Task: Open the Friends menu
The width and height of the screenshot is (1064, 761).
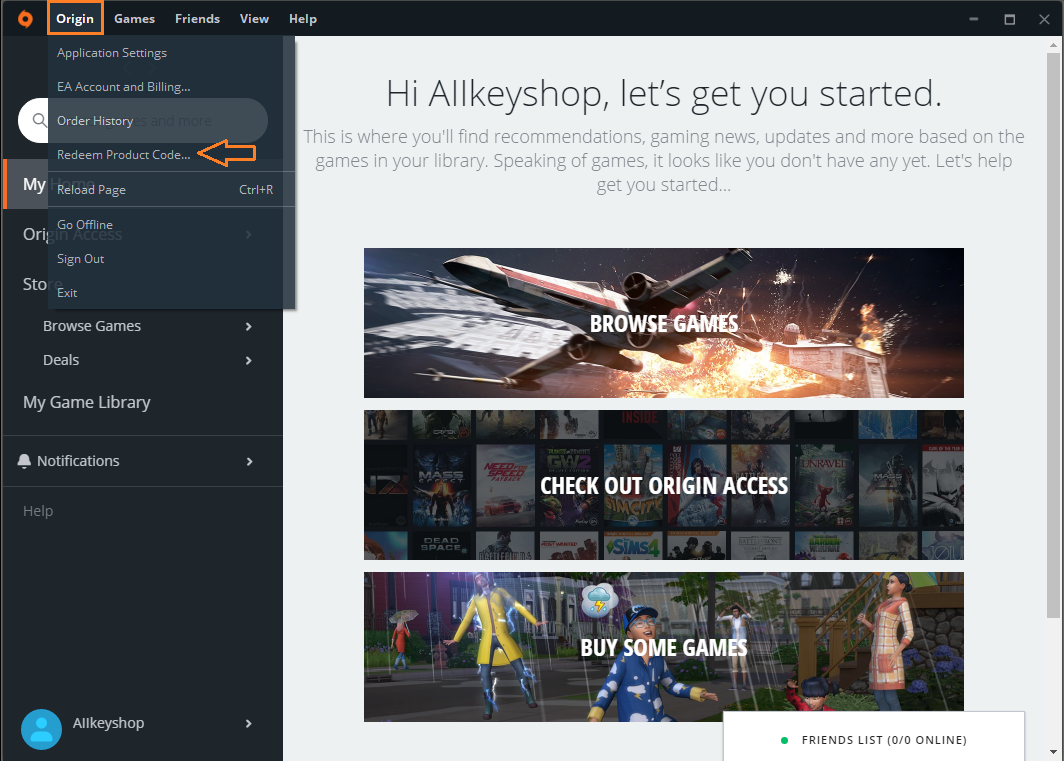Action: pos(197,19)
